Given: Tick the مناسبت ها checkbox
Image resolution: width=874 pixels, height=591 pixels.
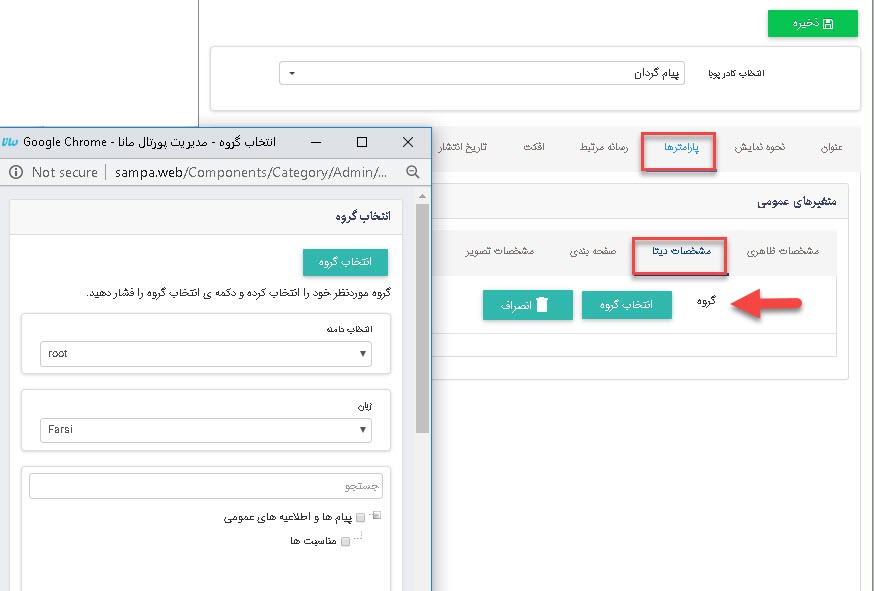Looking at the screenshot, I should coord(346,542).
